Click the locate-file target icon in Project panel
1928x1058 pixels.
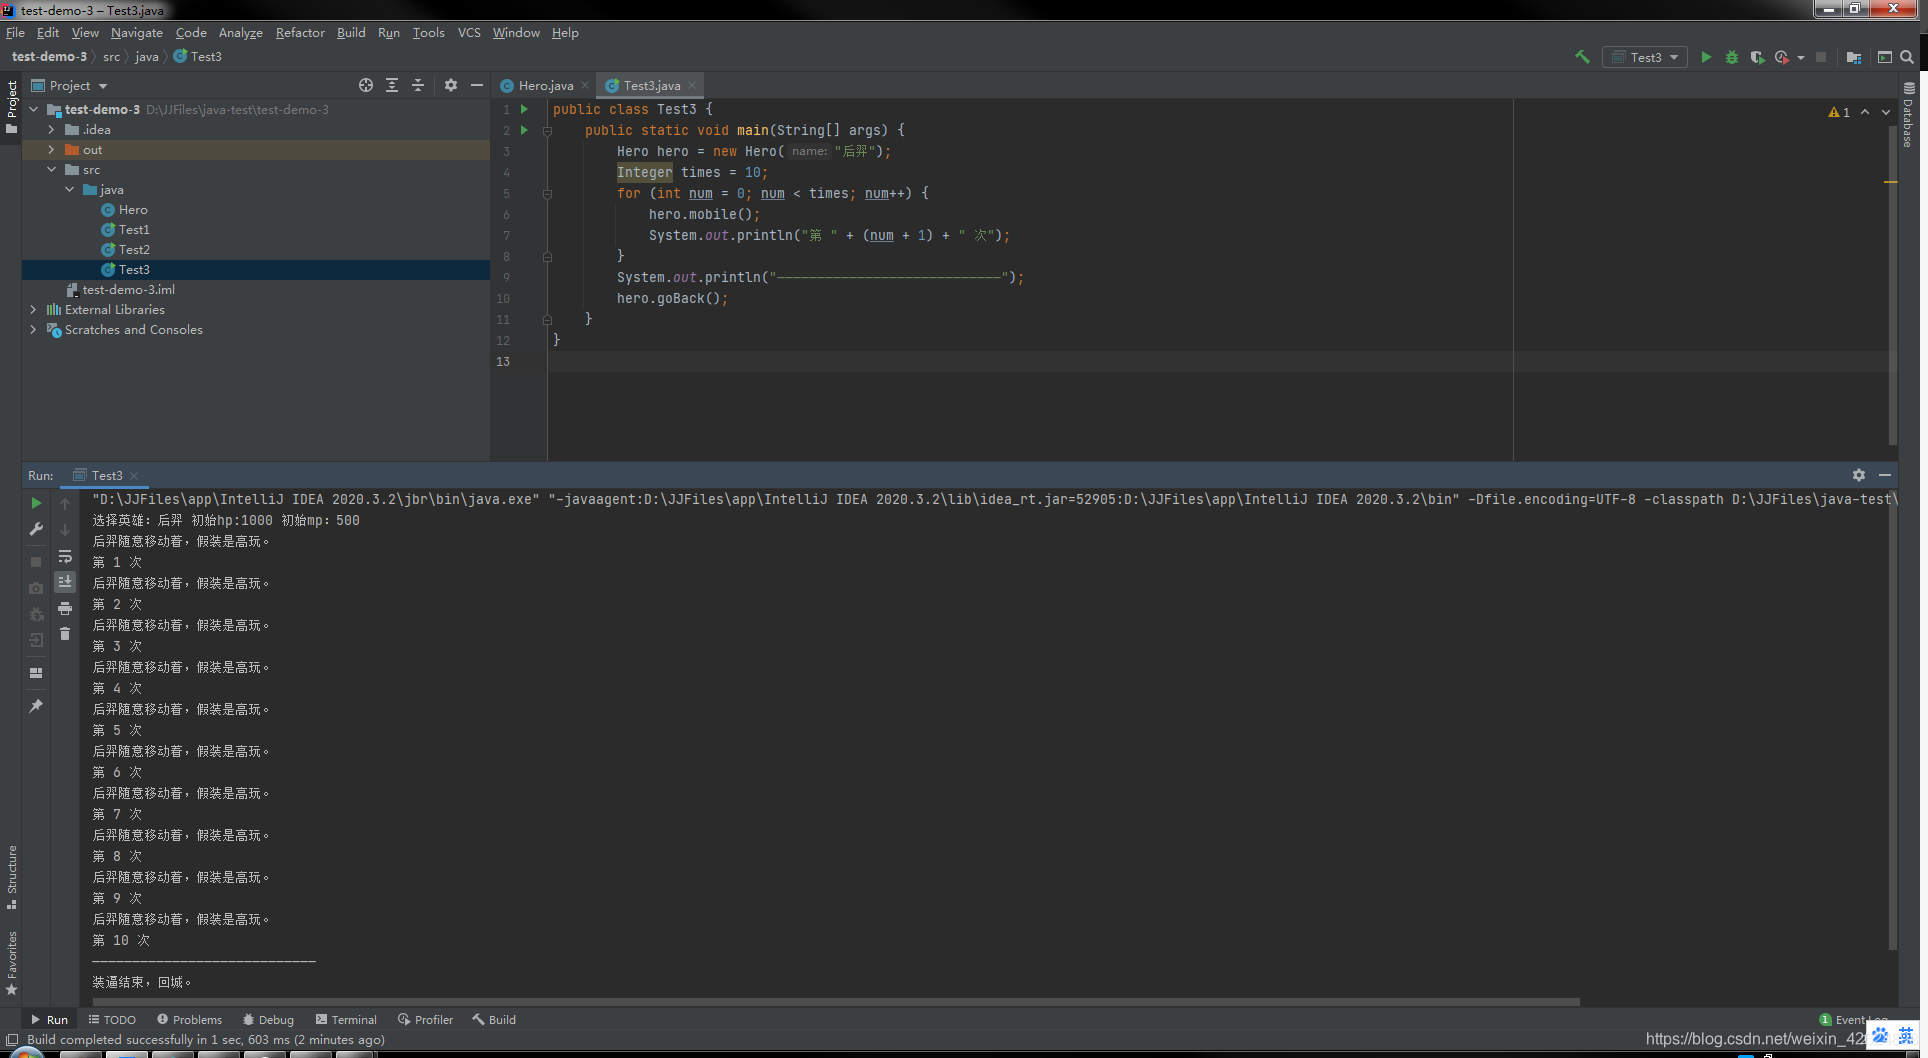coord(366,85)
